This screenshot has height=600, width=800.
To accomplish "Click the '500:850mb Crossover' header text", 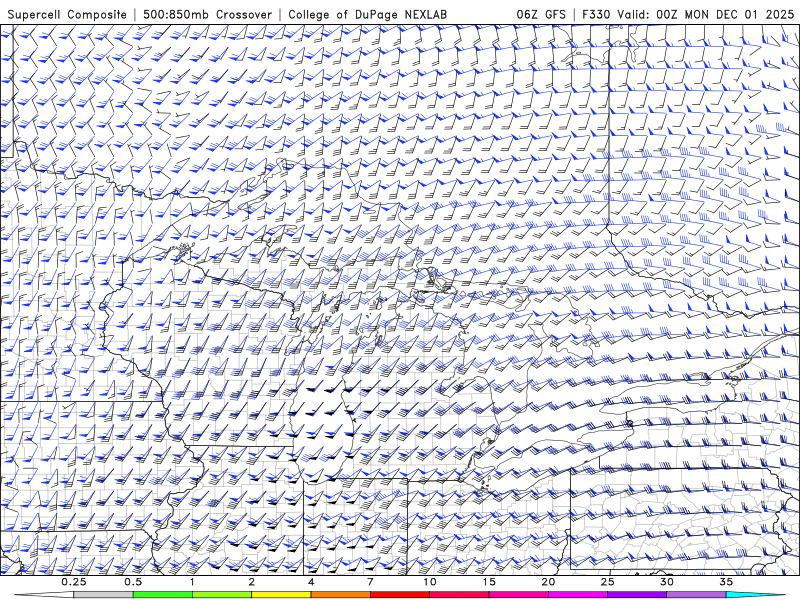I will 208,14.
